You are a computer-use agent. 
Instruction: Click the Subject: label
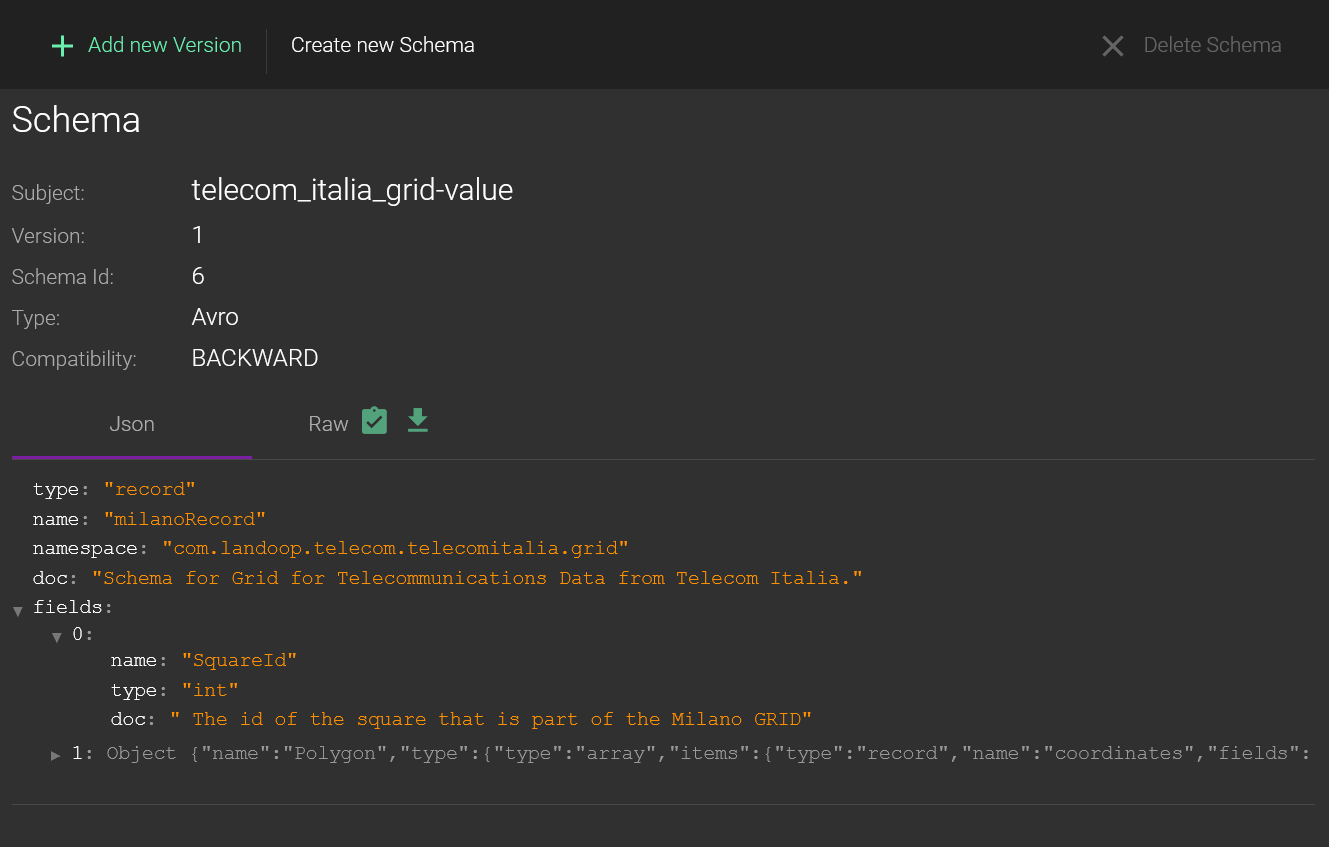48,193
